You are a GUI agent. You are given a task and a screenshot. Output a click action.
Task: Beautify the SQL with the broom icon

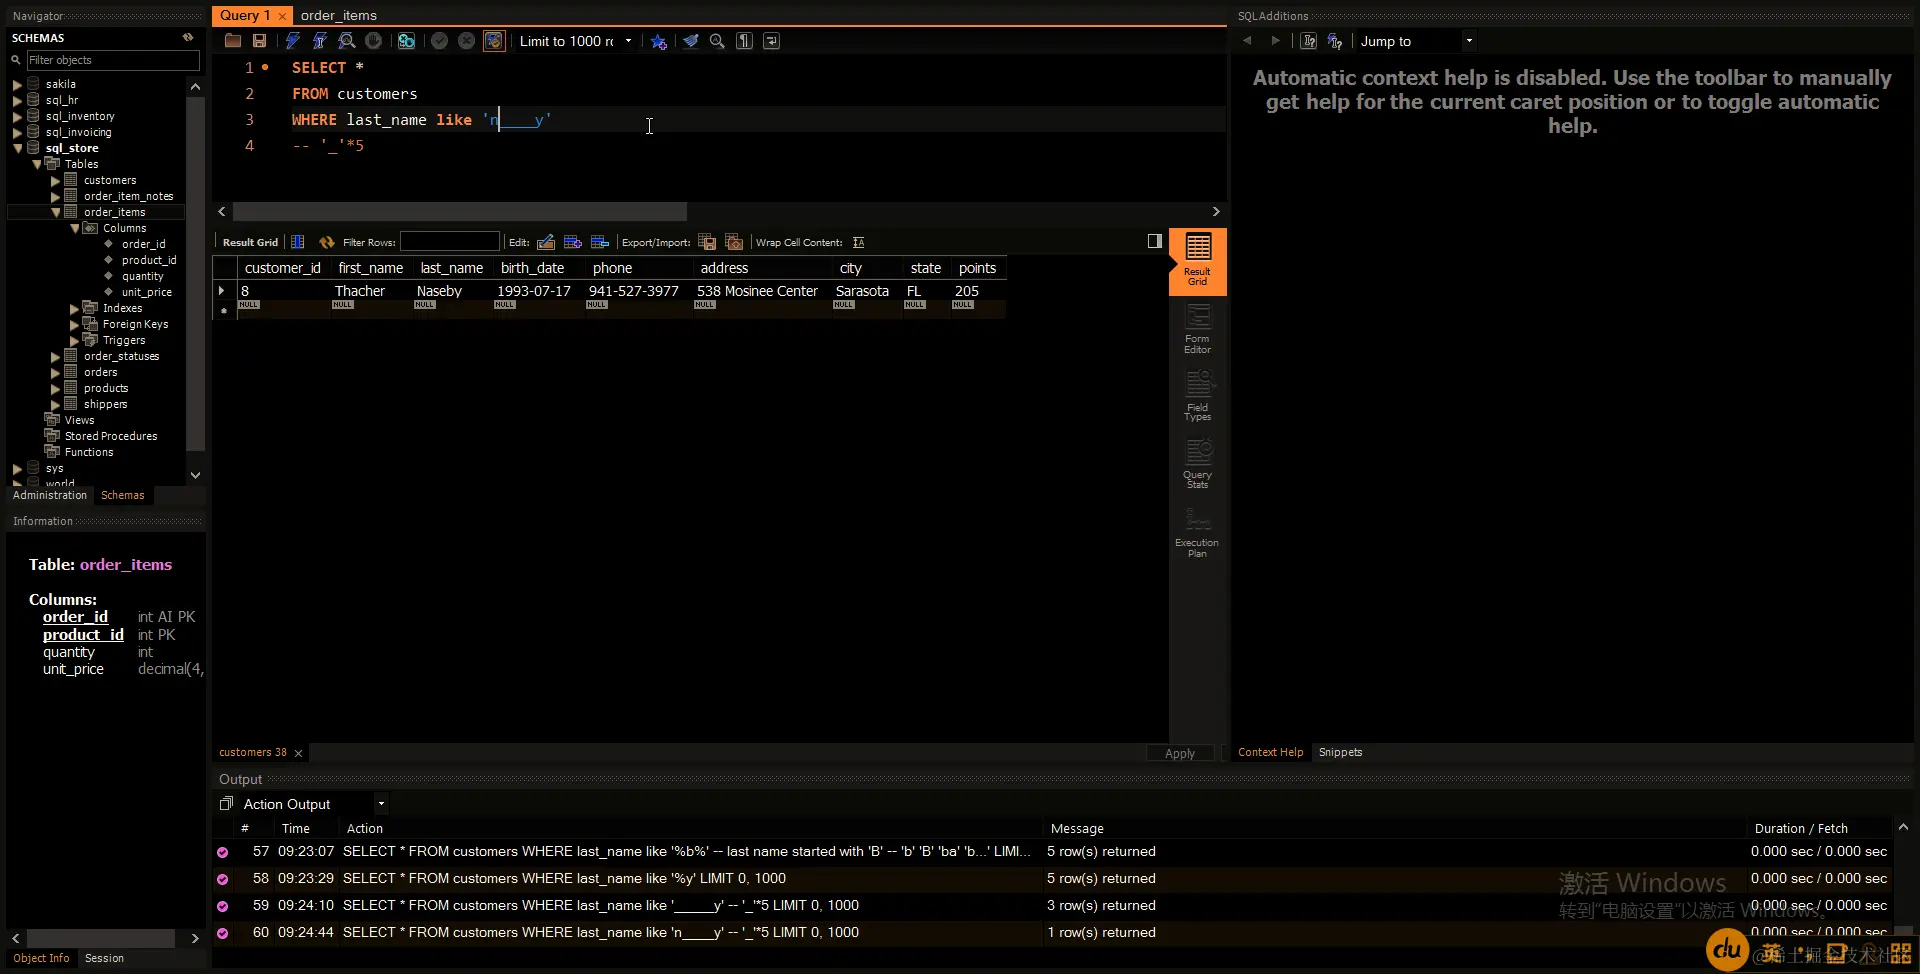[x=691, y=41]
